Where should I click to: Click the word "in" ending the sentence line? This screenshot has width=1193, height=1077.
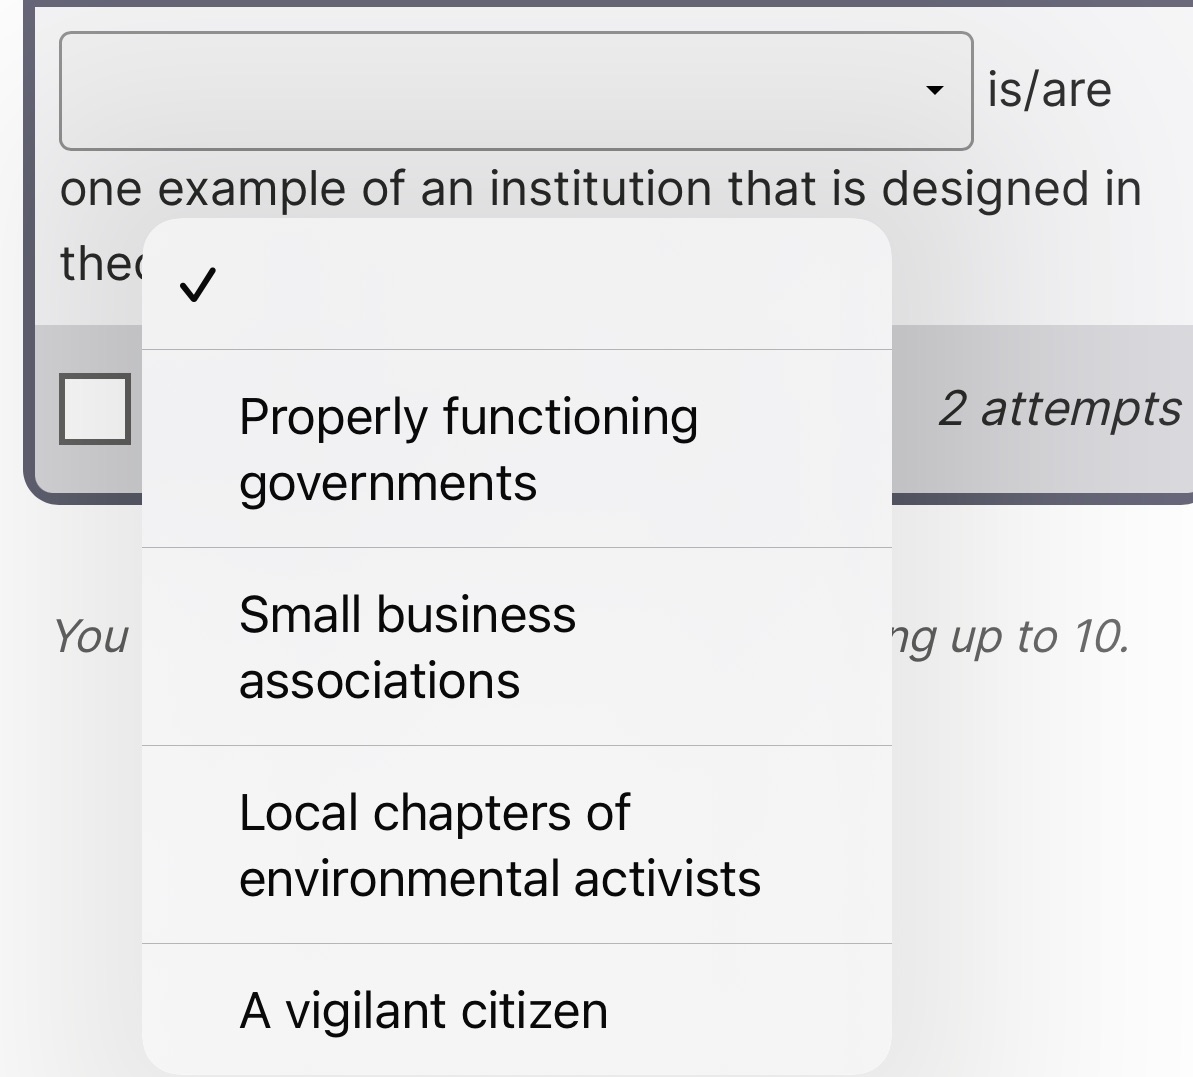[x=1122, y=188]
